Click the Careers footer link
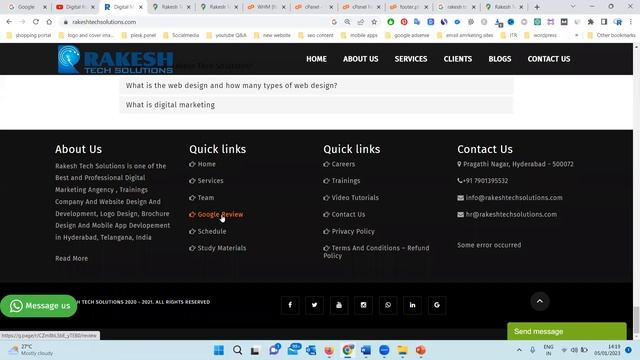The height and width of the screenshot is (360, 640). pyautogui.click(x=339, y=164)
